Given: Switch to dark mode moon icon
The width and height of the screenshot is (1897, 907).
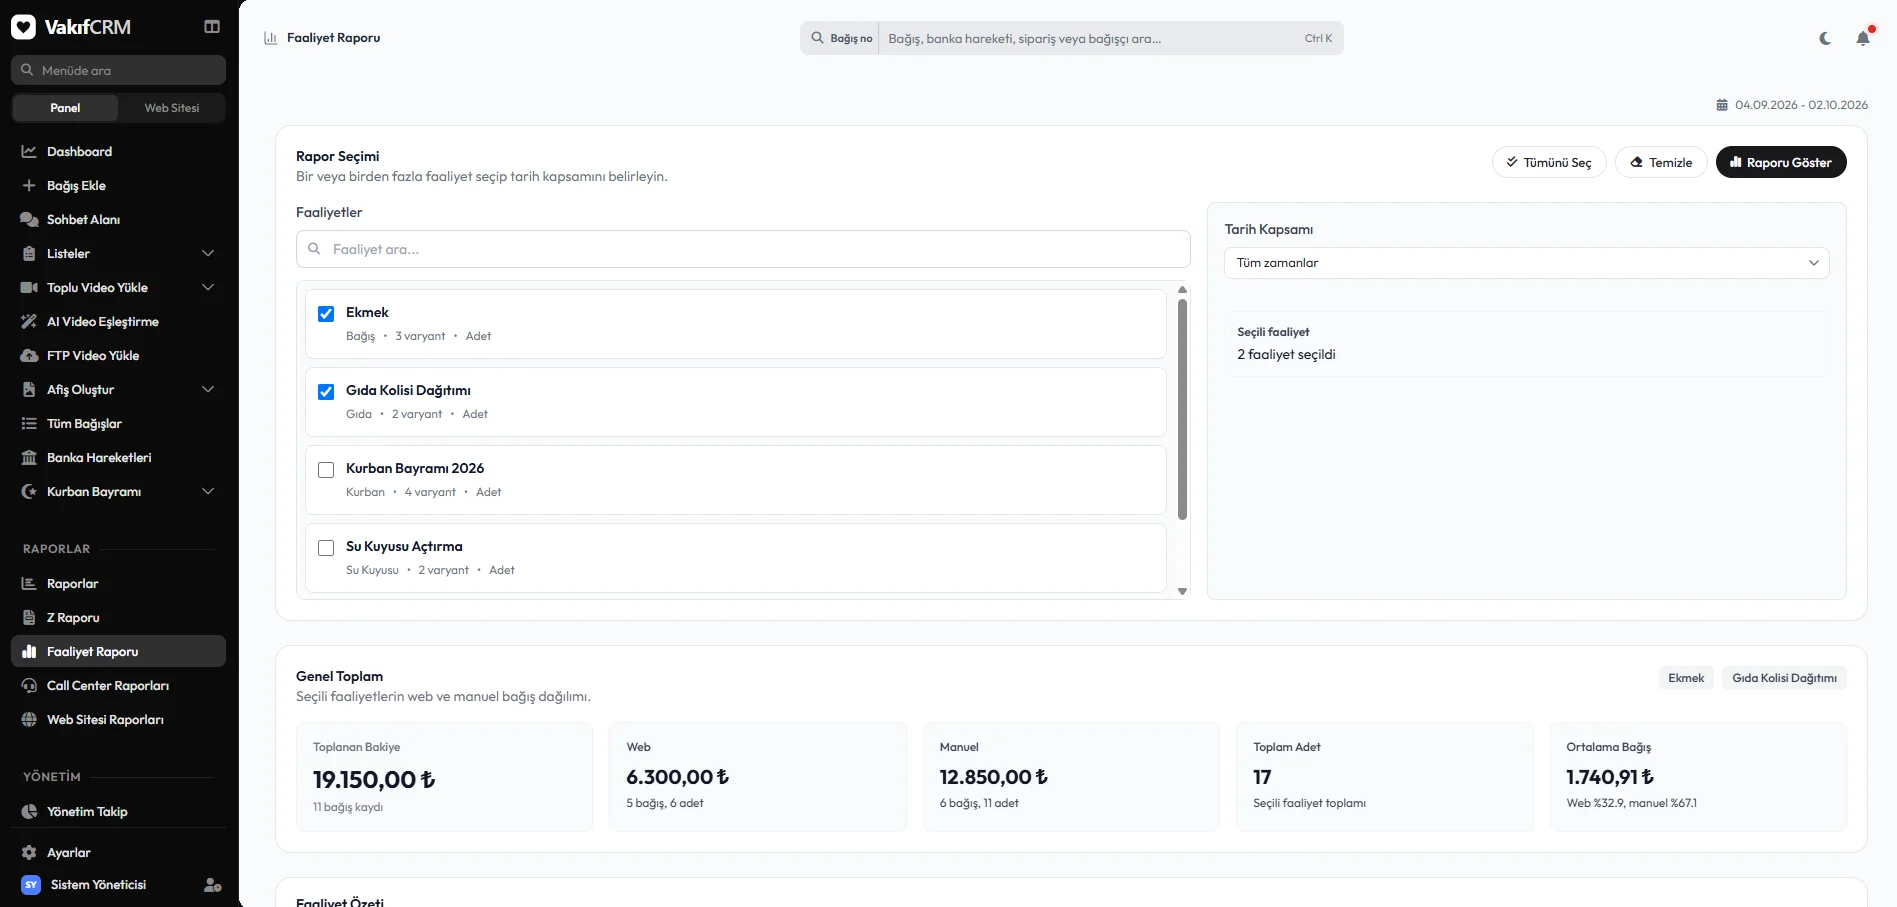Looking at the screenshot, I should coord(1825,38).
